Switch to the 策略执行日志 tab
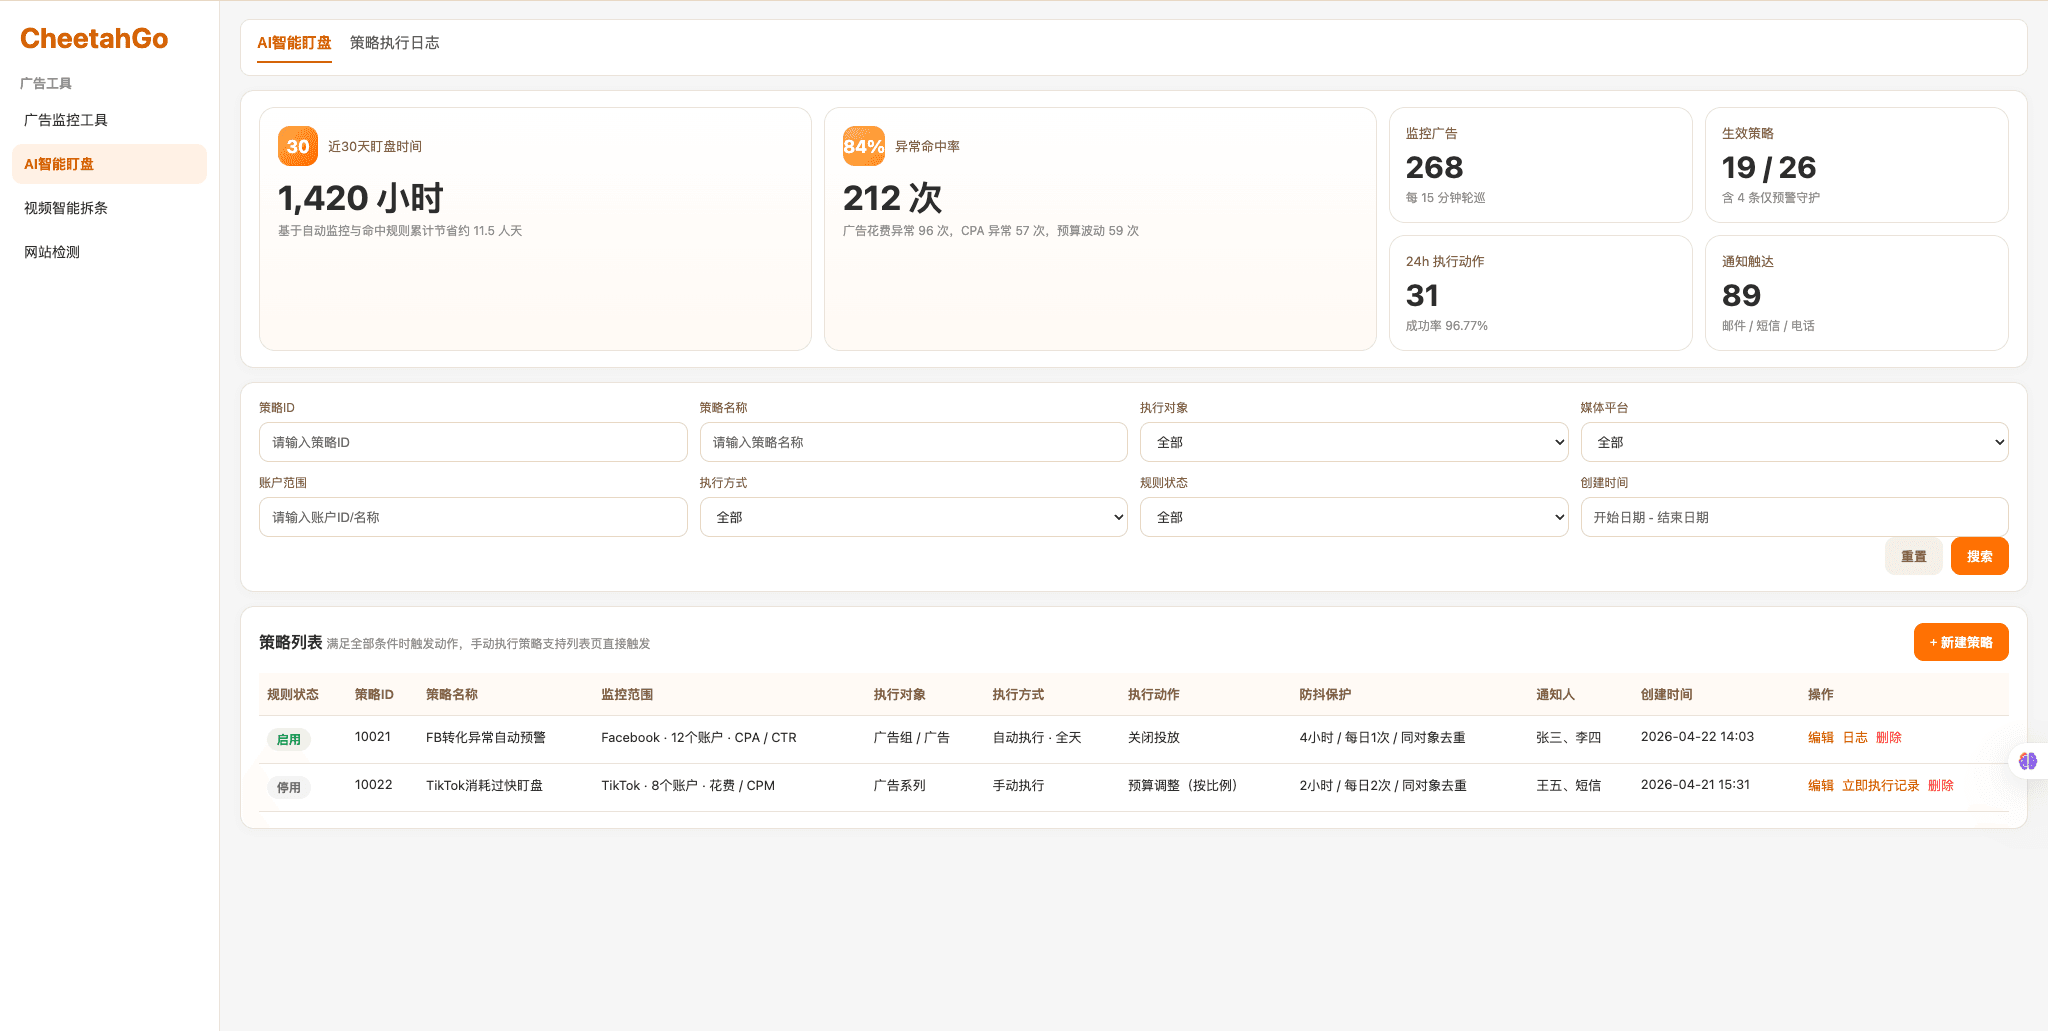The width and height of the screenshot is (2048, 1031). click(394, 43)
